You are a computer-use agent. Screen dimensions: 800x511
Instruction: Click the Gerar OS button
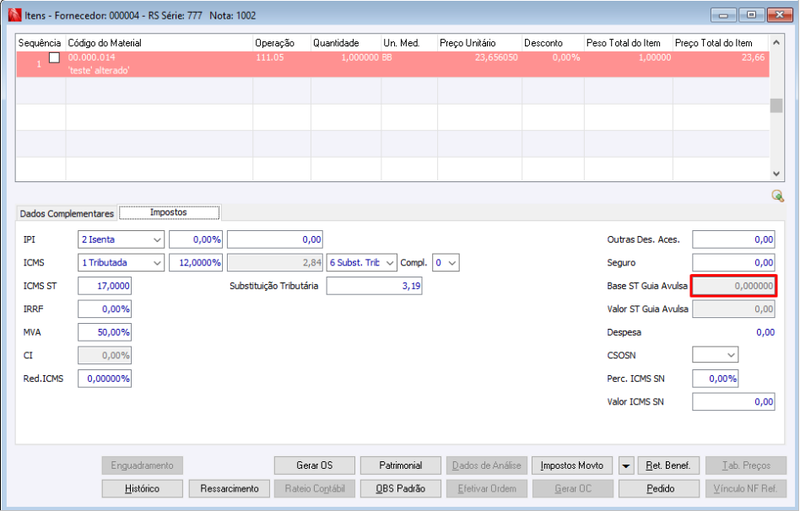(x=314, y=465)
